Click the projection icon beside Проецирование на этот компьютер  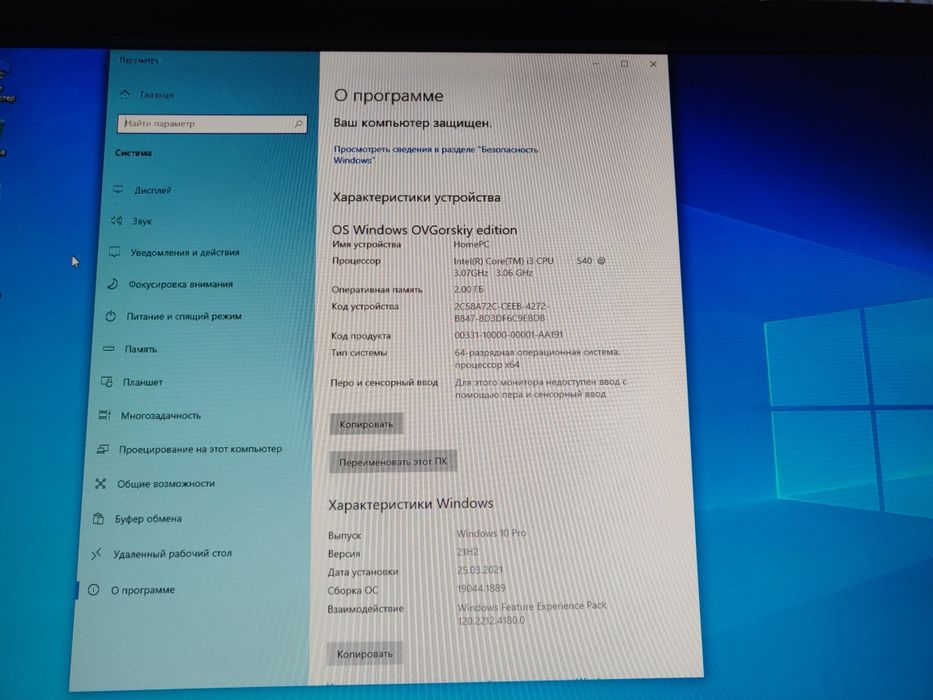click(102, 449)
